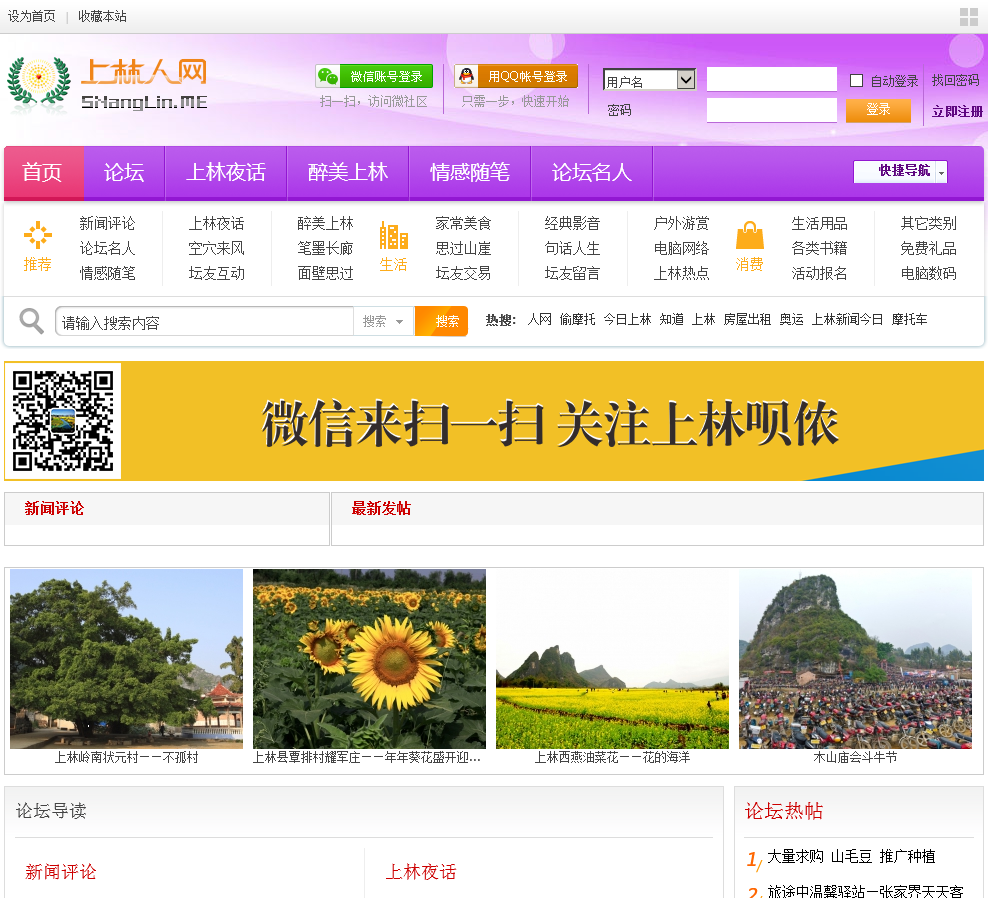Open 上林夜话 under 论坛导读
988x898 pixels.
(x=421, y=872)
